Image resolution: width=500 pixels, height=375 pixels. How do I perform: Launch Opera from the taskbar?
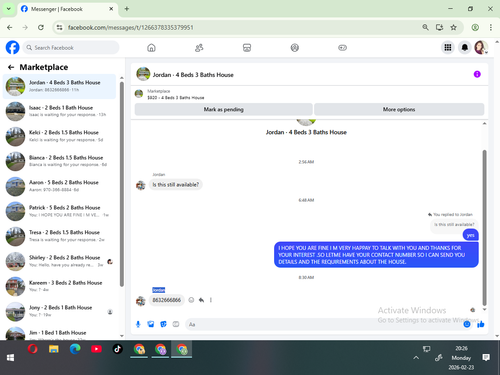point(32,349)
